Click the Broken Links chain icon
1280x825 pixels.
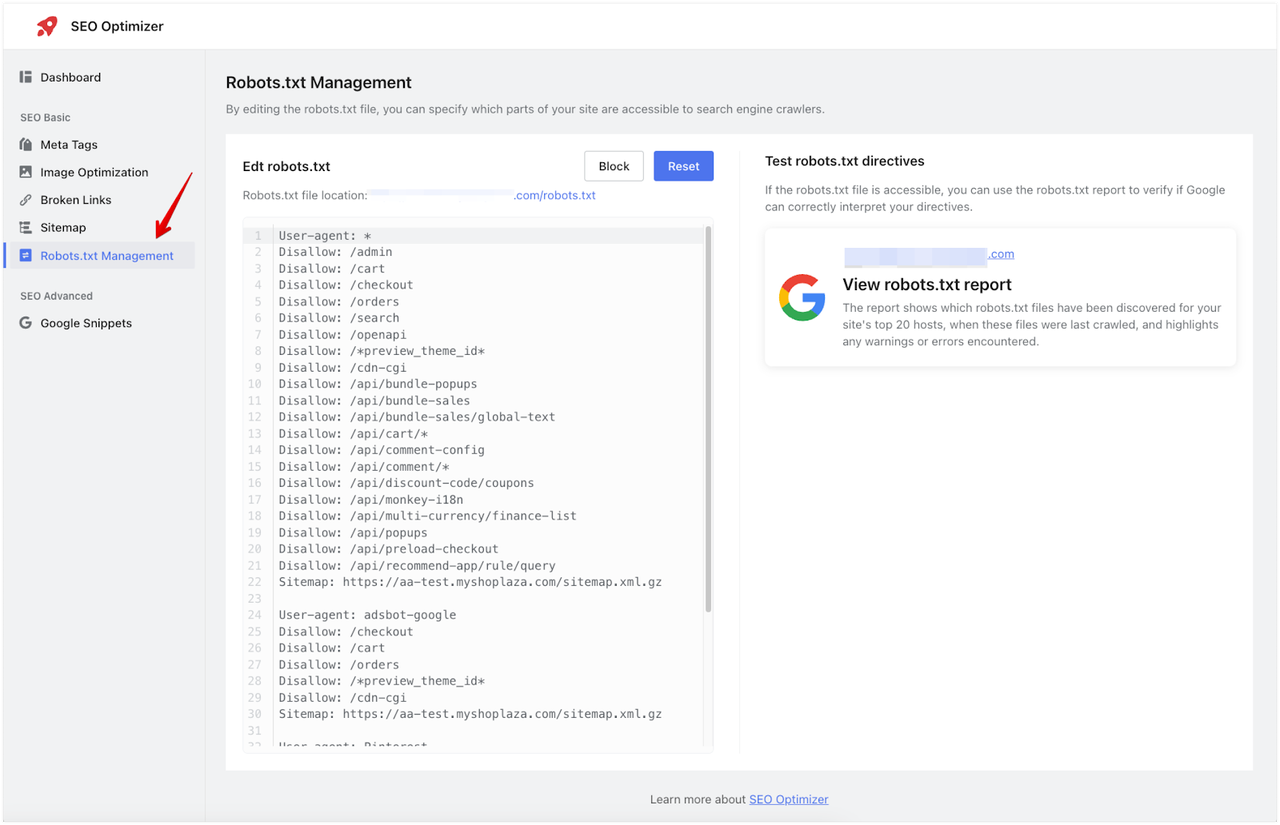(x=26, y=200)
